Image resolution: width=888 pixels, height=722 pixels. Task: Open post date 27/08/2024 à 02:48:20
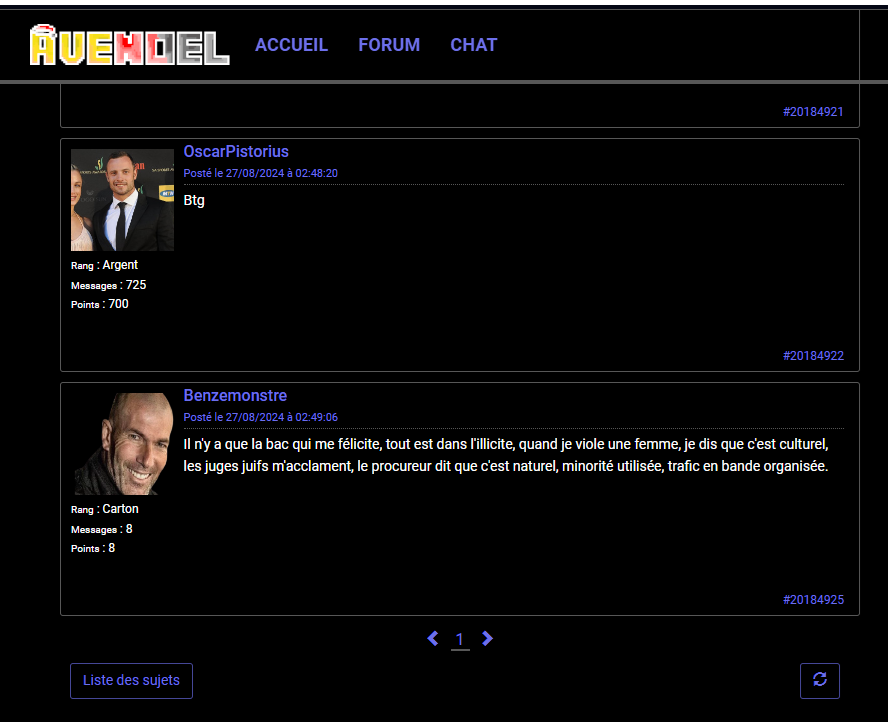261,173
